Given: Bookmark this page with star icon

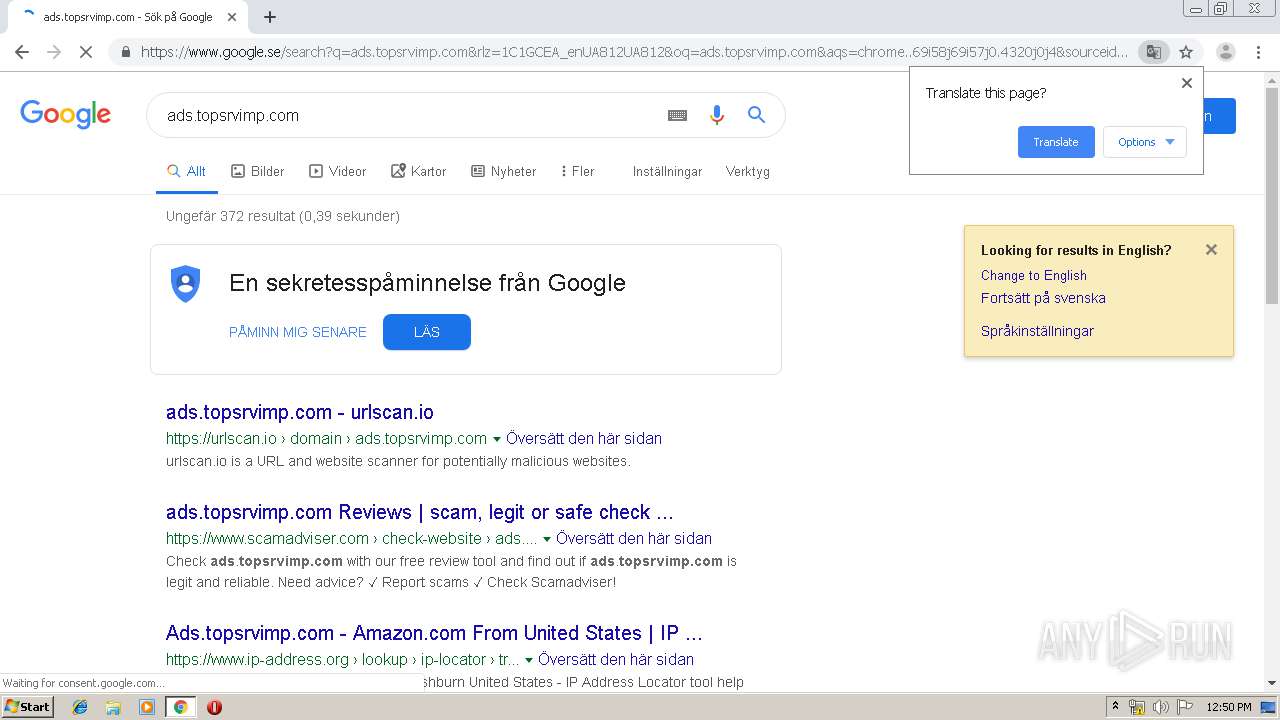Looking at the screenshot, I should 1186,52.
